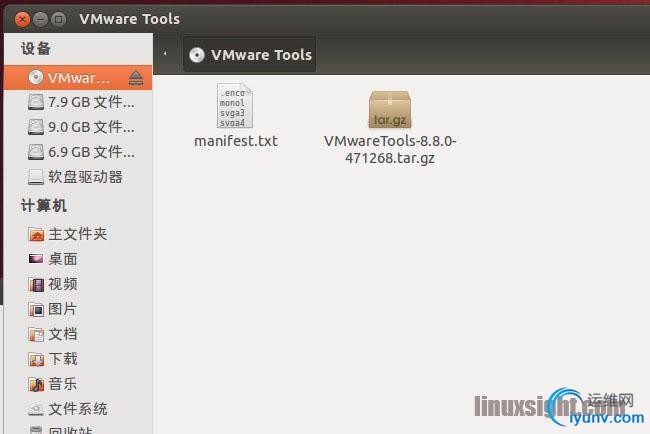Viewport: 650px width, 434px height.
Task: Maximize the VMware Tools window
Action: 58,19
